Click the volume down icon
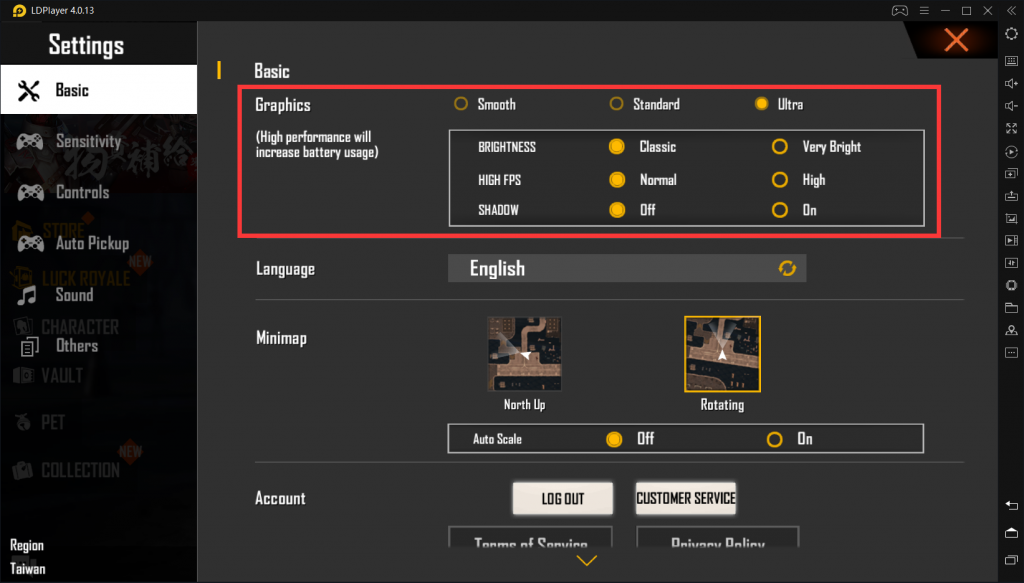This screenshot has height=583, width=1024. (1011, 106)
